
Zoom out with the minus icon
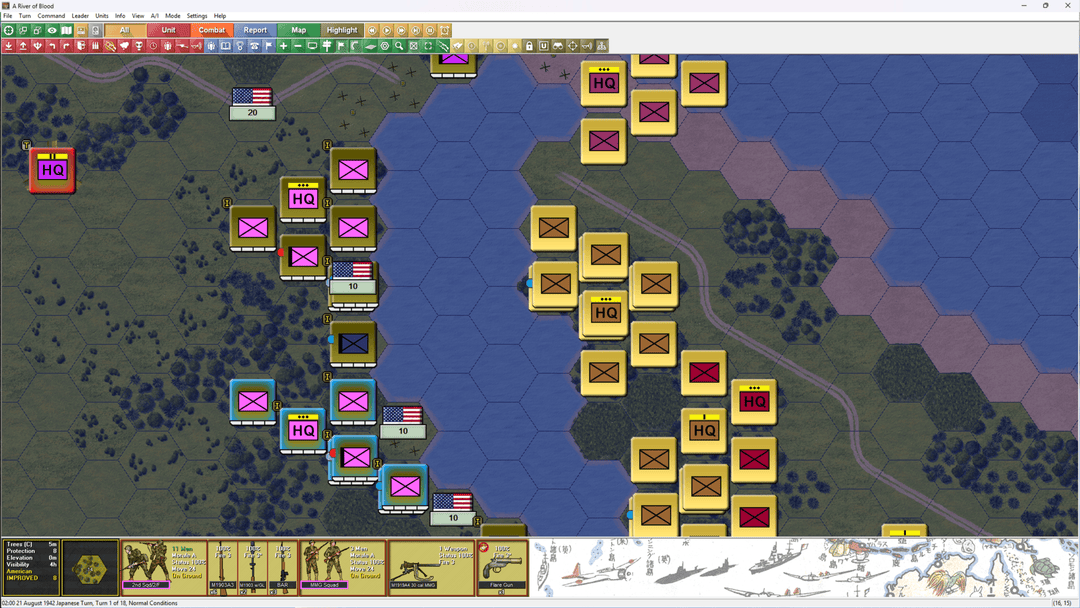(298, 46)
